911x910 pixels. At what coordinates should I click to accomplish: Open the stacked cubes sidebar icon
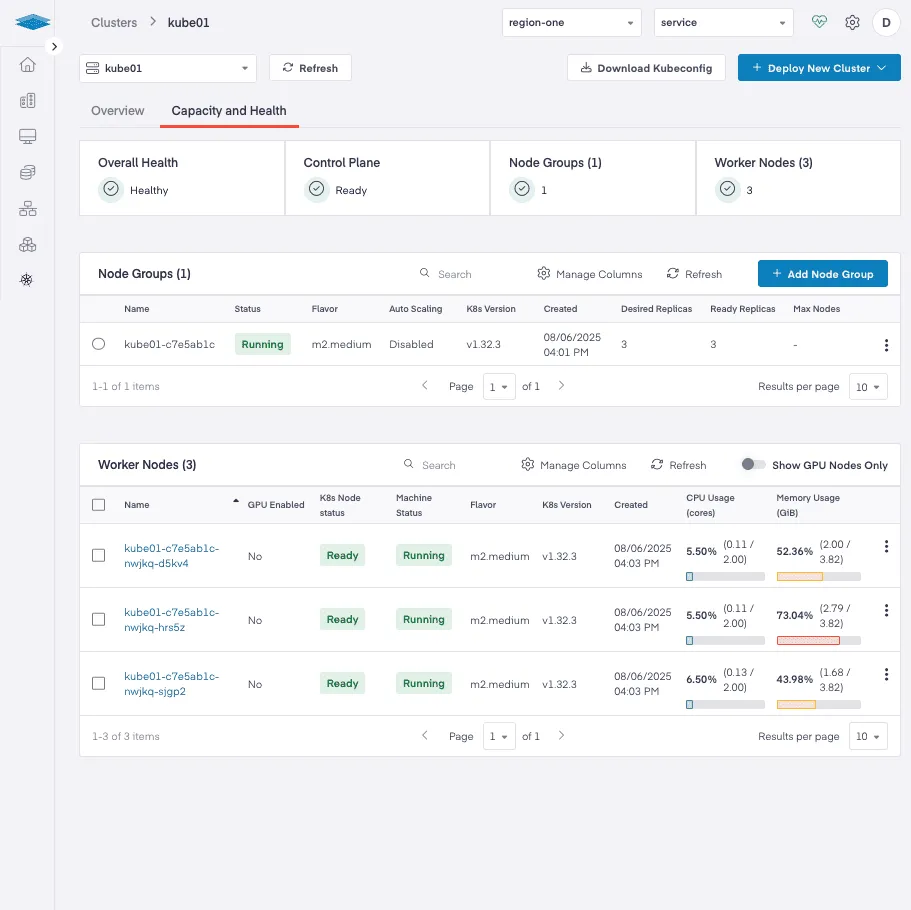27,245
